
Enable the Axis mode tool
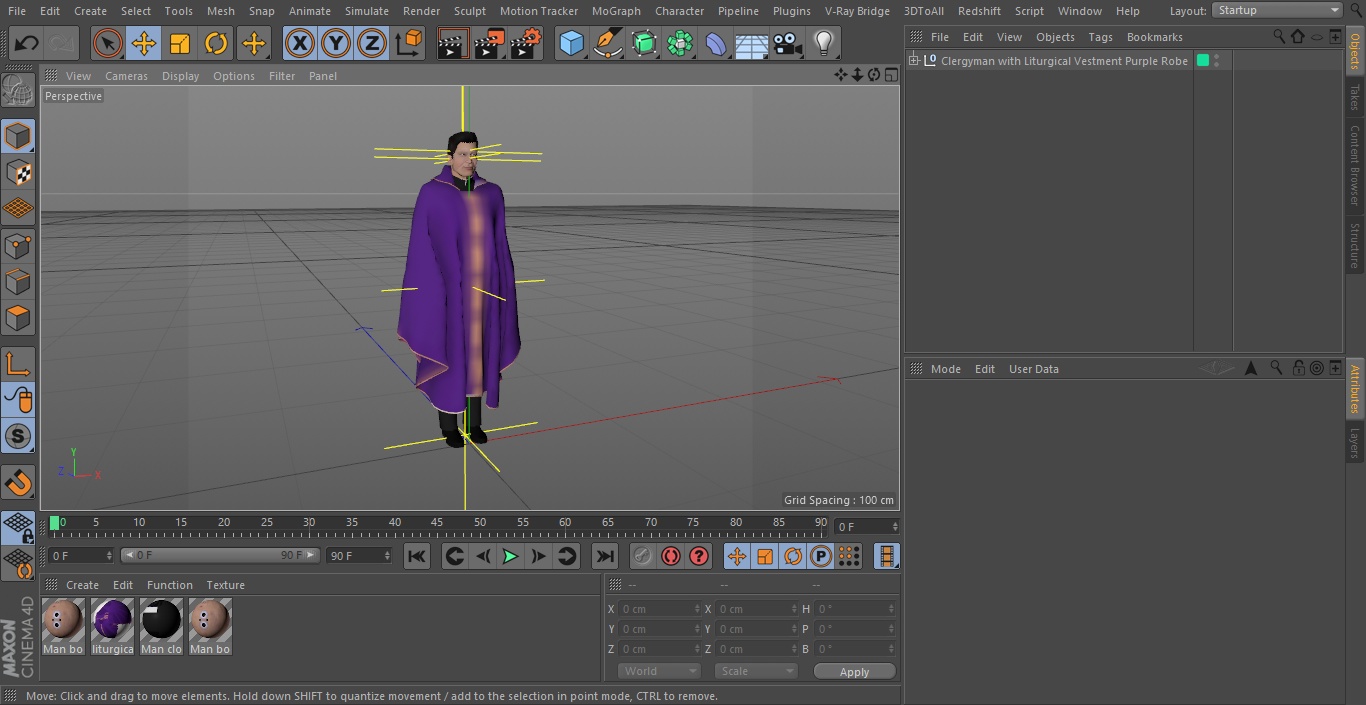tap(18, 364)
